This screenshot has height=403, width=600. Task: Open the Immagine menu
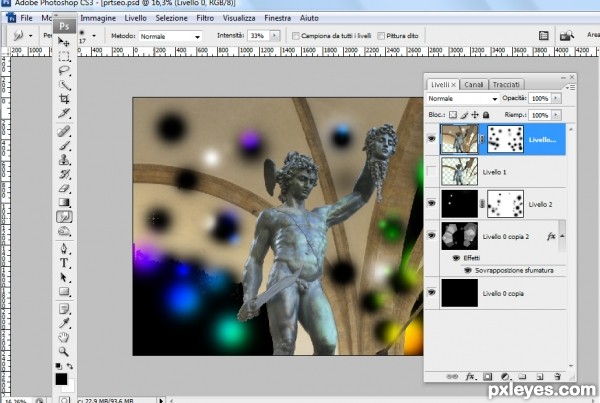(x=98, y=18)
